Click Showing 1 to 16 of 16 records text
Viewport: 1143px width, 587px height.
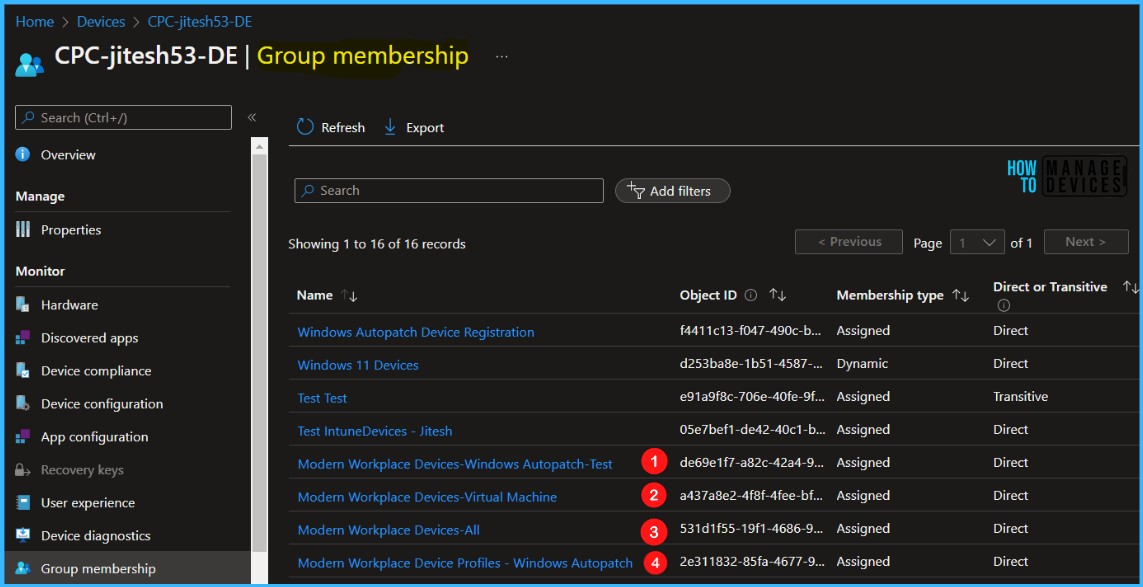(x=377, y=244)
